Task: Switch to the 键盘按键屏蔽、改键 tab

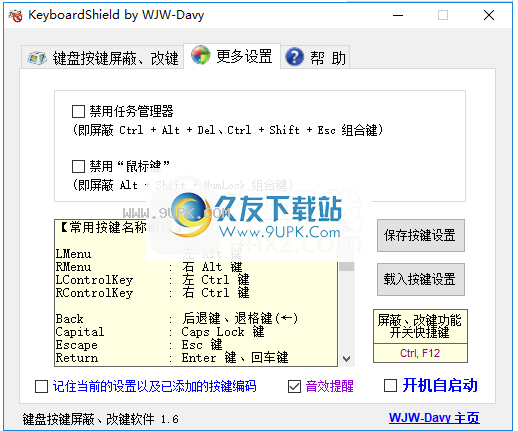Action: pyautogui.click(x=103, y=58)
